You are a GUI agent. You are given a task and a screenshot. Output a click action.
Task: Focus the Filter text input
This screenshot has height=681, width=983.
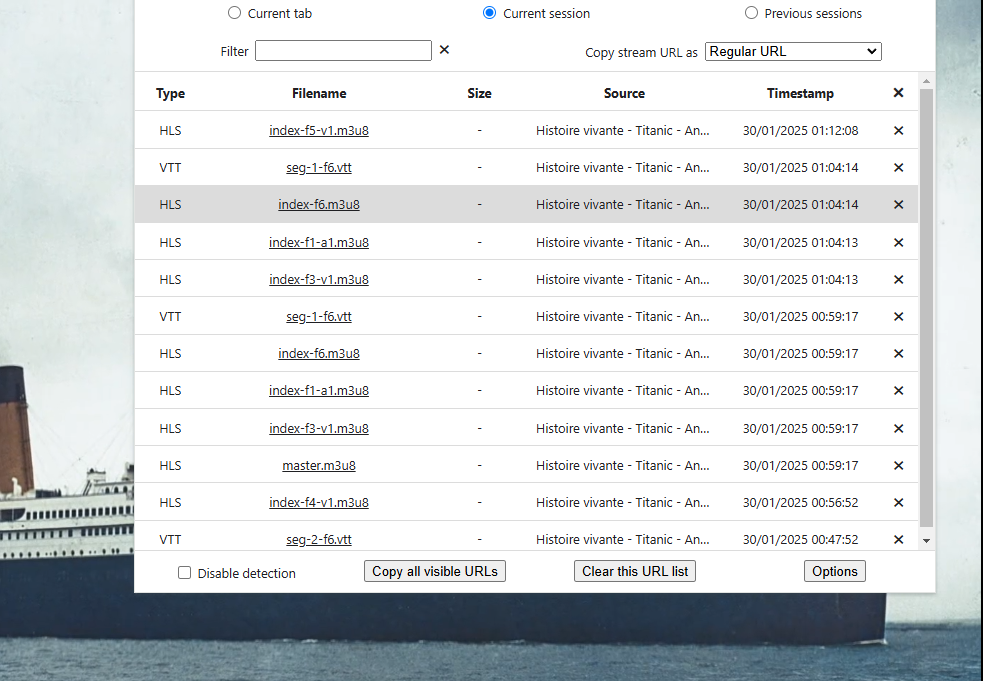(x=344, y=50)
